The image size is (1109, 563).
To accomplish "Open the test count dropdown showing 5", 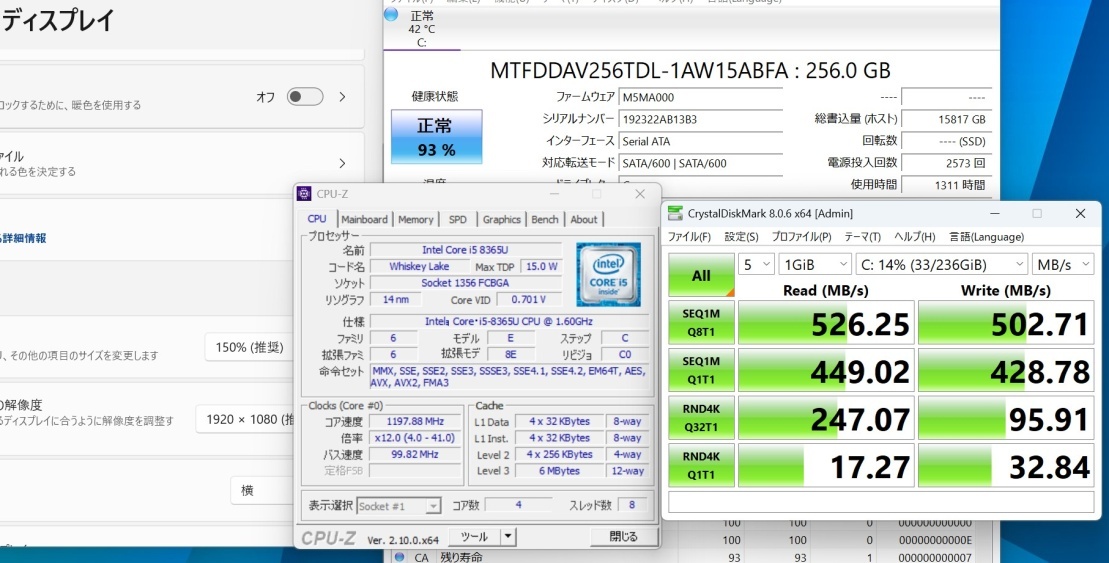I will point(755,264).
